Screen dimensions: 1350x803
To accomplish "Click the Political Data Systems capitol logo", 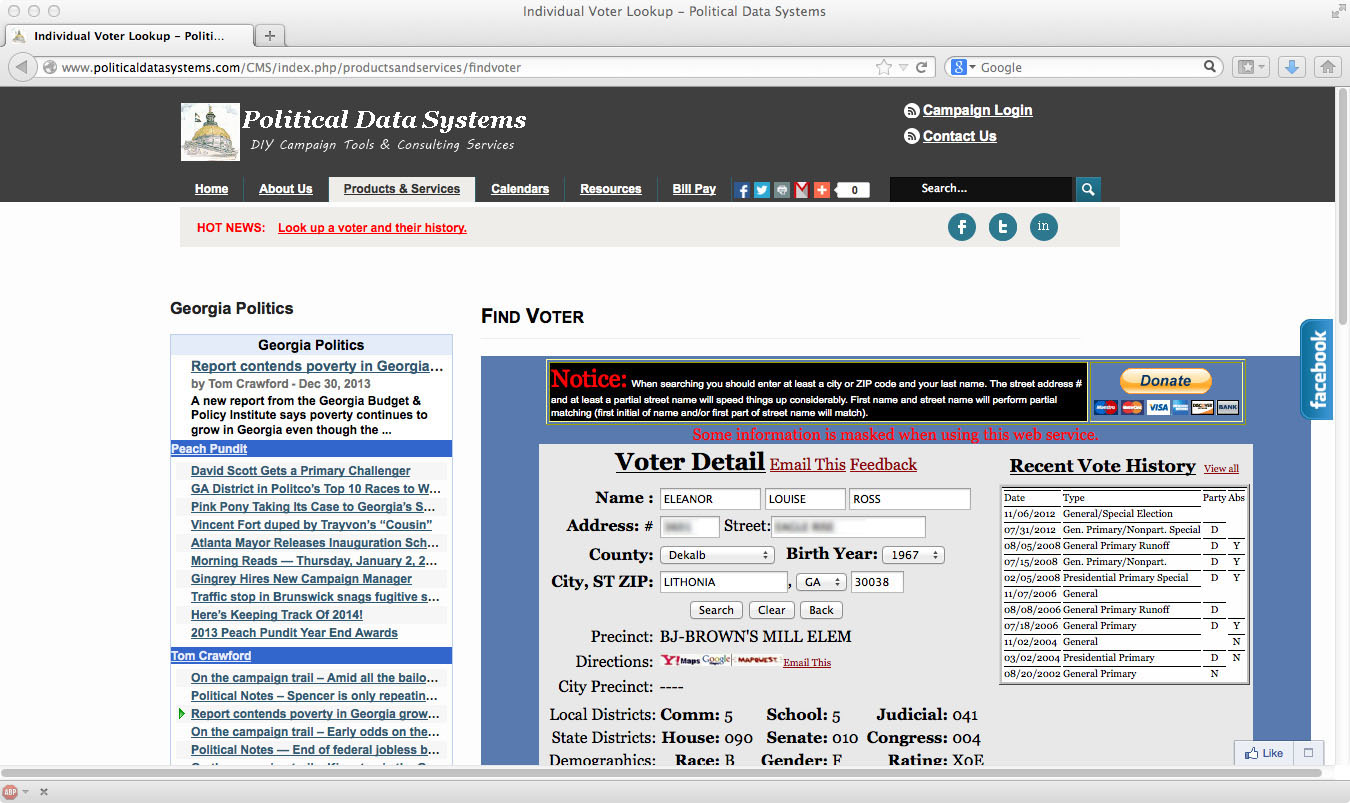I will point(210,132).
